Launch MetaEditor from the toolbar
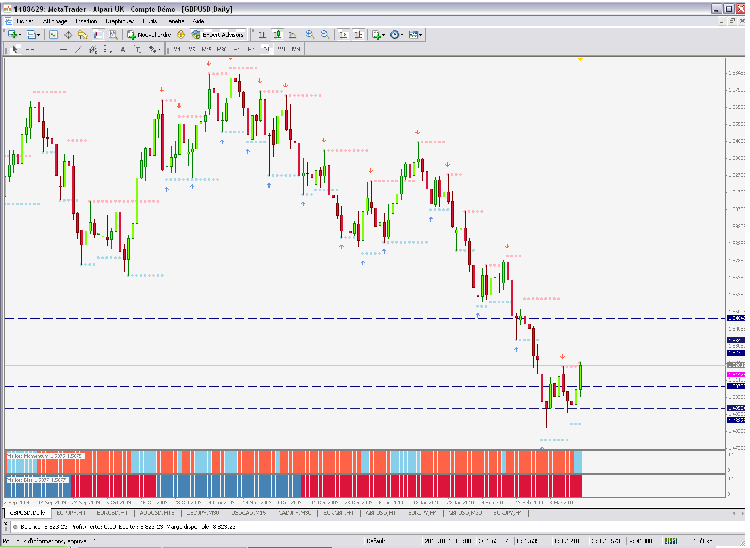The image size is (750, 548). (x=181, y=34)
